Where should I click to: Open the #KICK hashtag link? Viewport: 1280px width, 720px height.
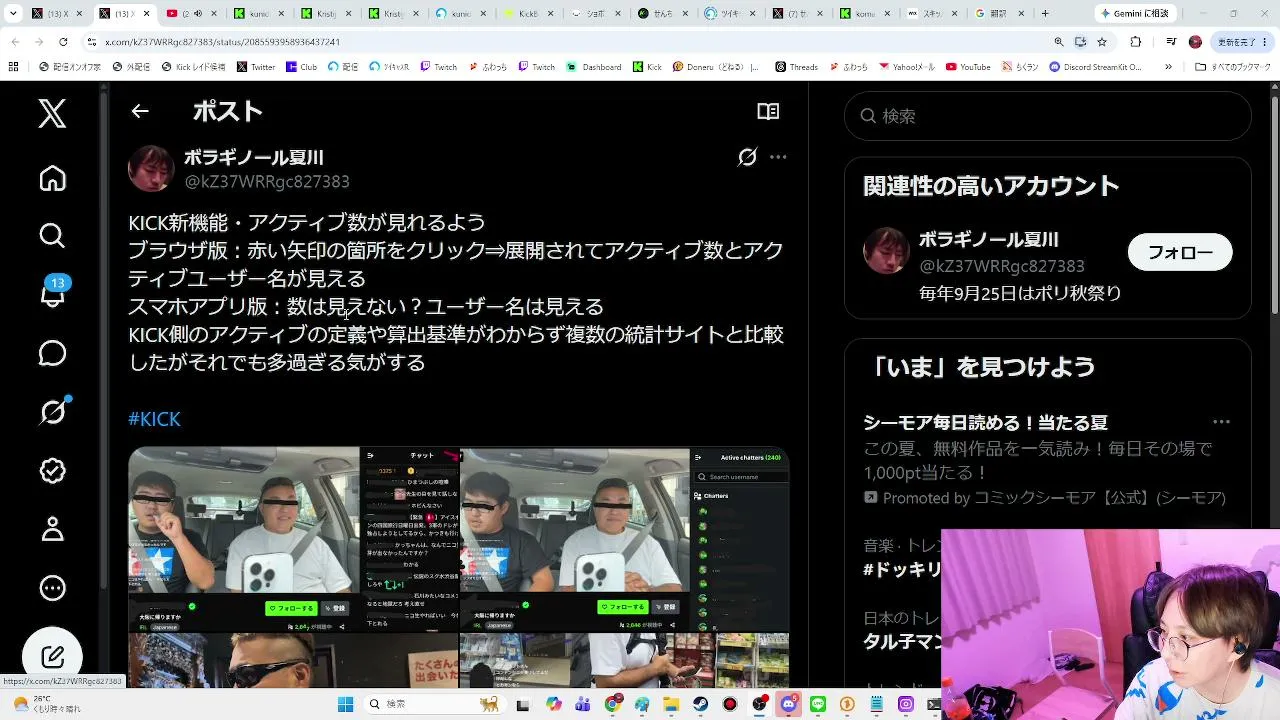point(154,419)
